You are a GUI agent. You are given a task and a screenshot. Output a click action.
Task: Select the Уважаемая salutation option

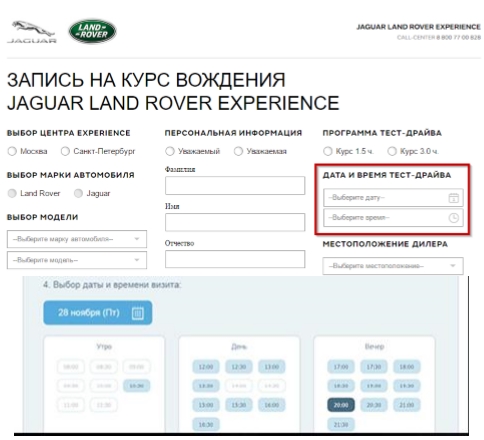tap(238, 151)
